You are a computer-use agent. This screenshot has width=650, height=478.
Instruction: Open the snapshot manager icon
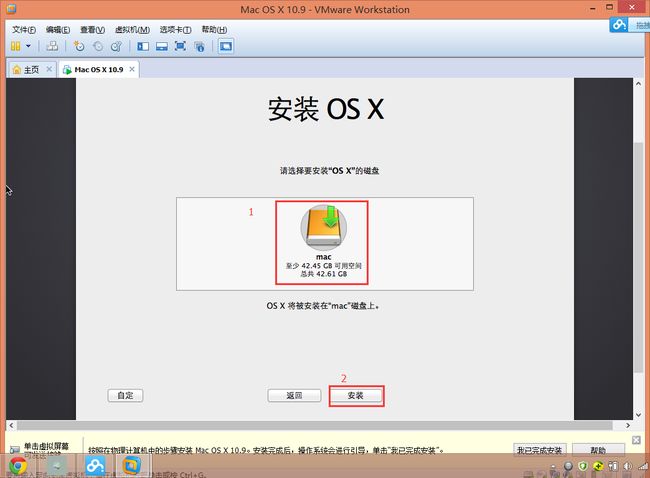pos(116,46)
